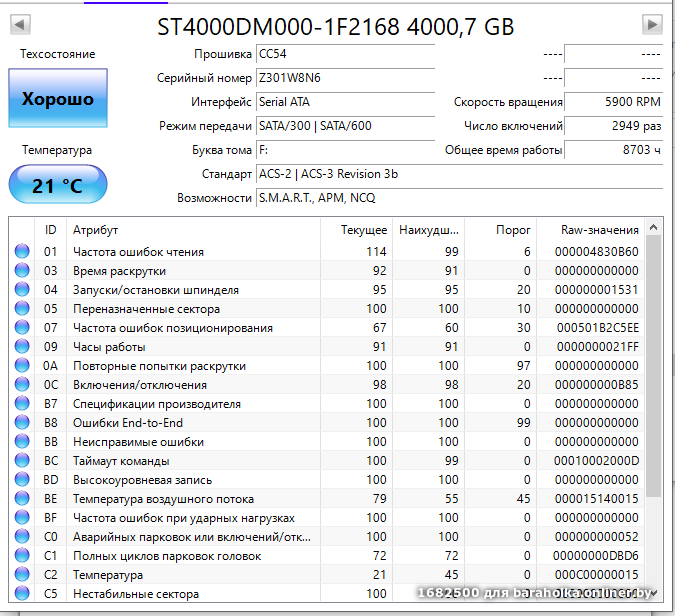Click status circle for Переназначенные сектора

pyautogui.click(x=22, y=308)
